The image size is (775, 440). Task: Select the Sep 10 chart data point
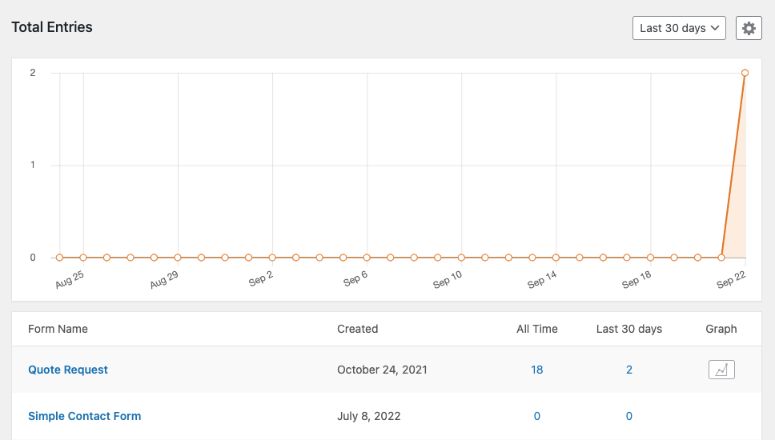(461, 258)
